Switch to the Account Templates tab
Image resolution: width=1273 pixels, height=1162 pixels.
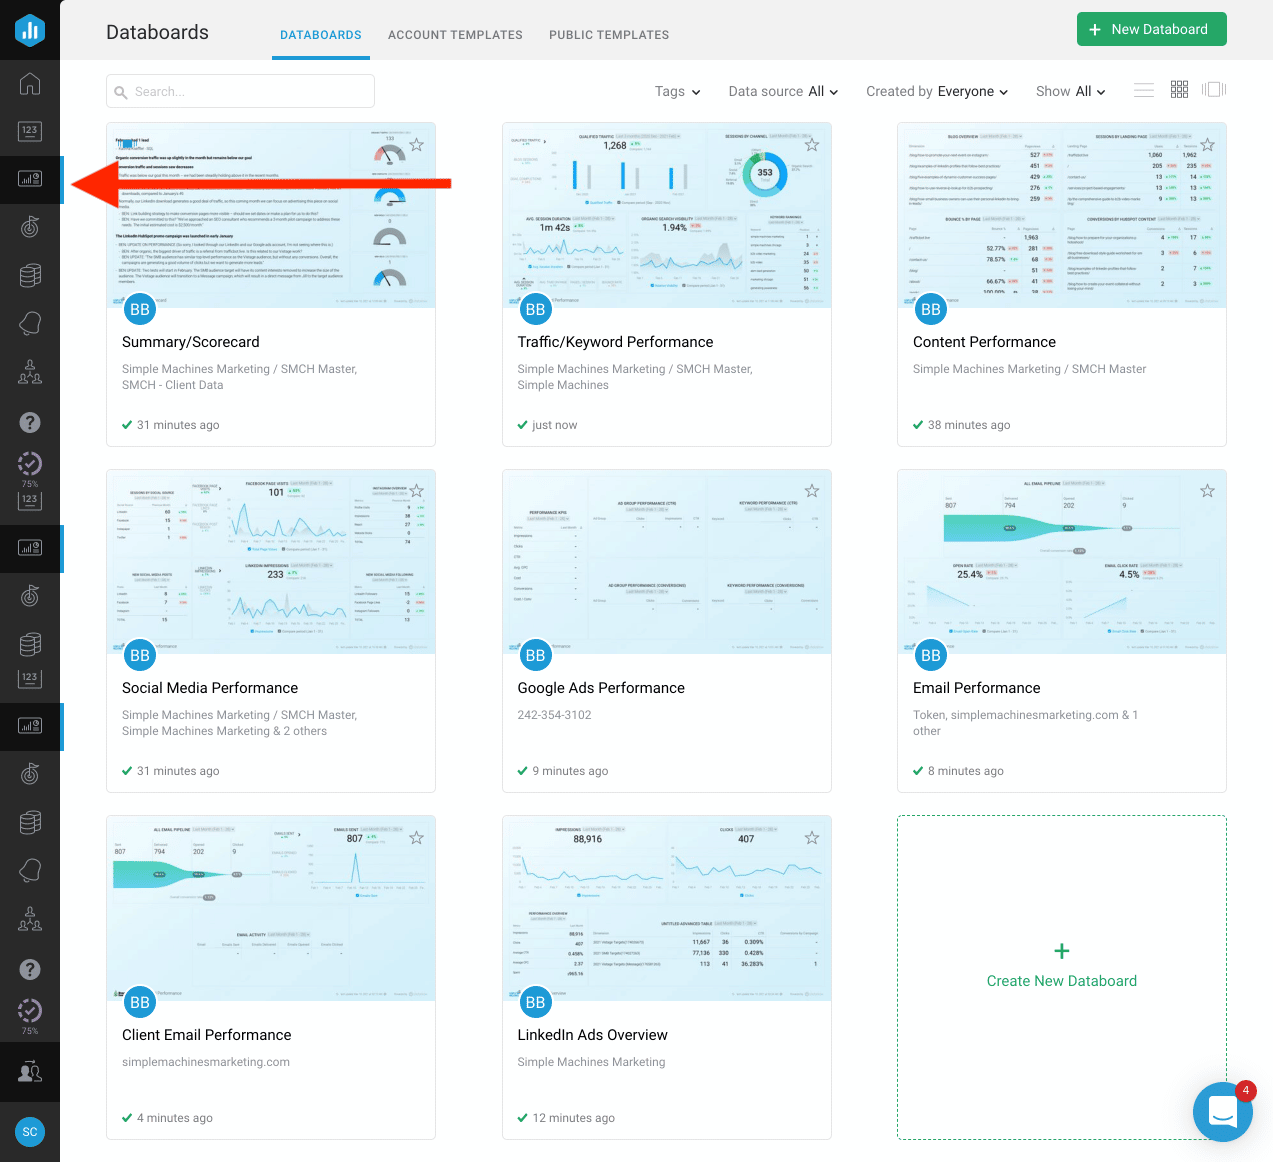tap(455, 35)
